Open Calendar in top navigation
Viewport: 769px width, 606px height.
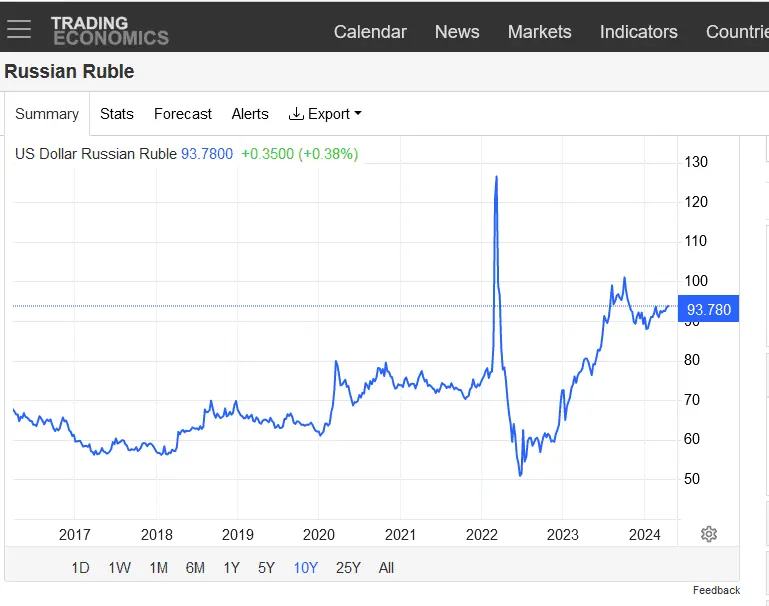tap(370, 32)
